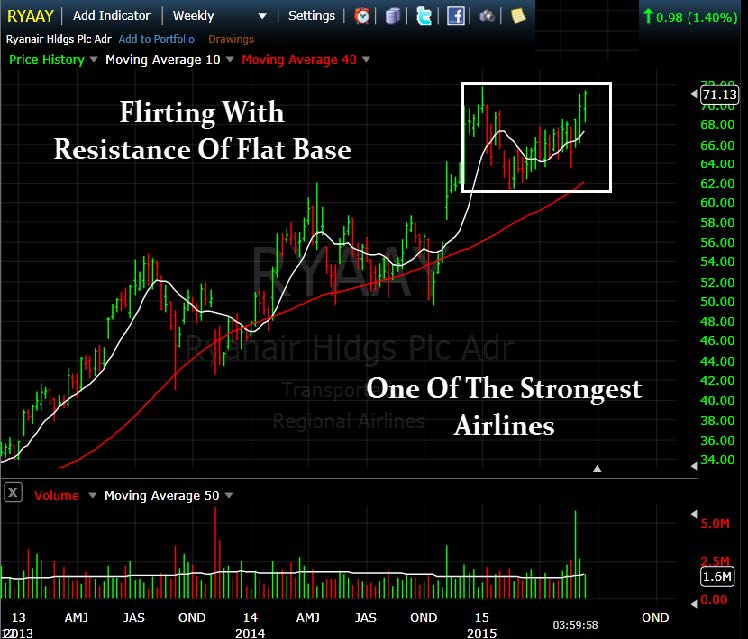Viewport: 748px width, 639px height.
Task: Click the 68.00 price axis label
Action: coord(717,125)
